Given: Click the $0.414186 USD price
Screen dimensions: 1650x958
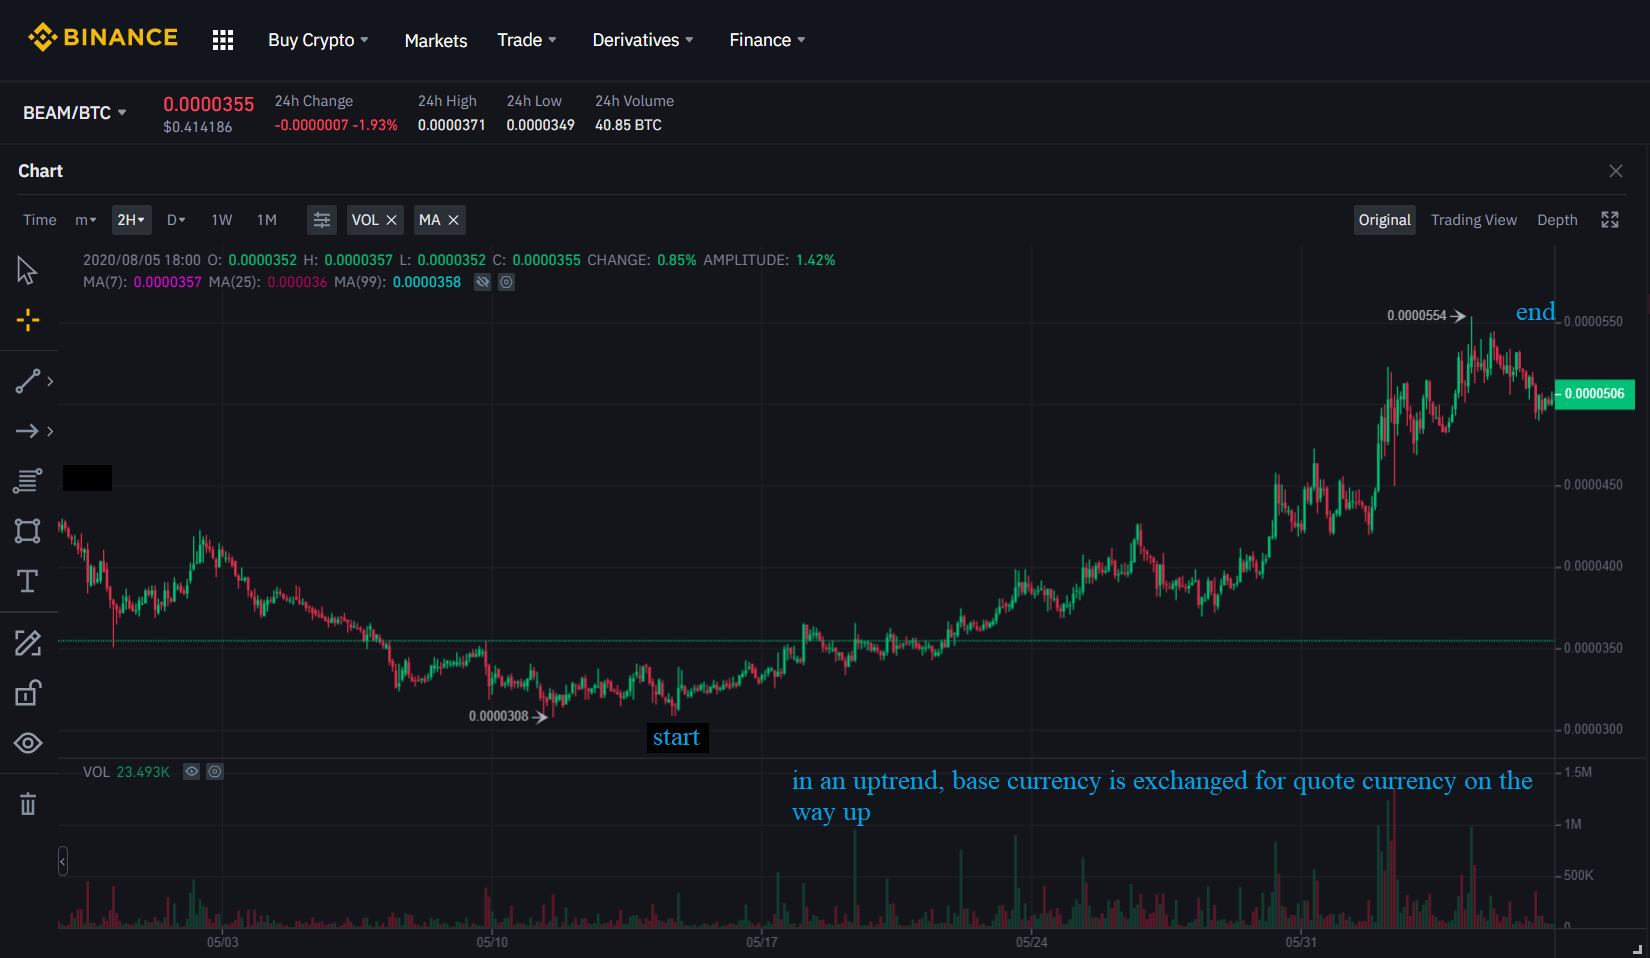Looking at the screenshot, I should pos(198,127).
